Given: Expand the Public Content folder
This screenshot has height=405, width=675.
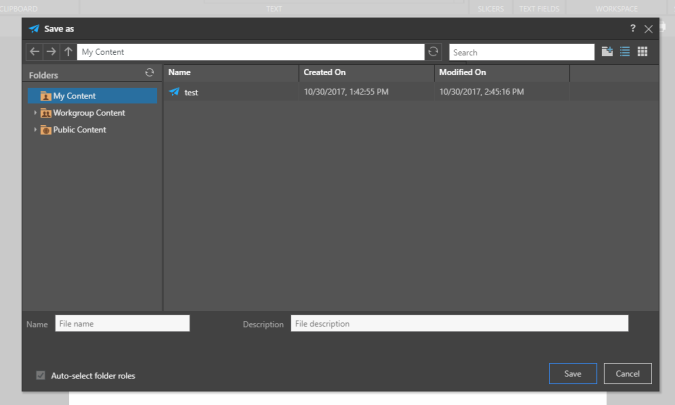Looking at the screenshot, I should [35, 130].
